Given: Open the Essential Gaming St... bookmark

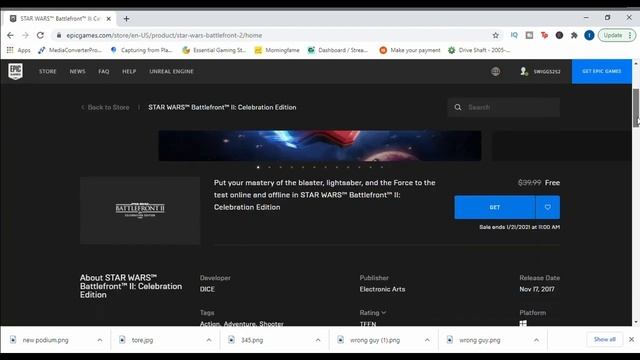Looking at the screenshot, I should (x=214, y=50).
